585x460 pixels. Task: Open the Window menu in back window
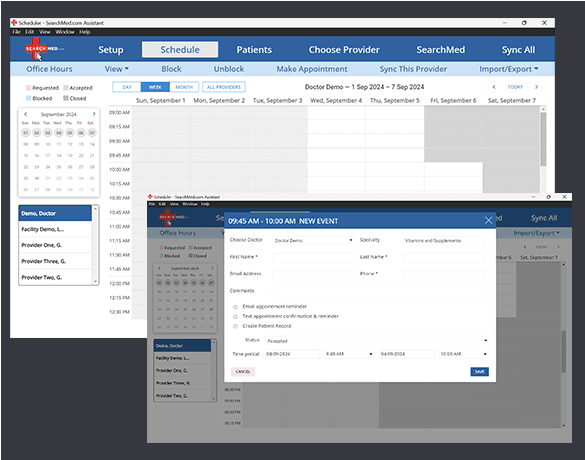pyautogui.click(x=65, y=32)
